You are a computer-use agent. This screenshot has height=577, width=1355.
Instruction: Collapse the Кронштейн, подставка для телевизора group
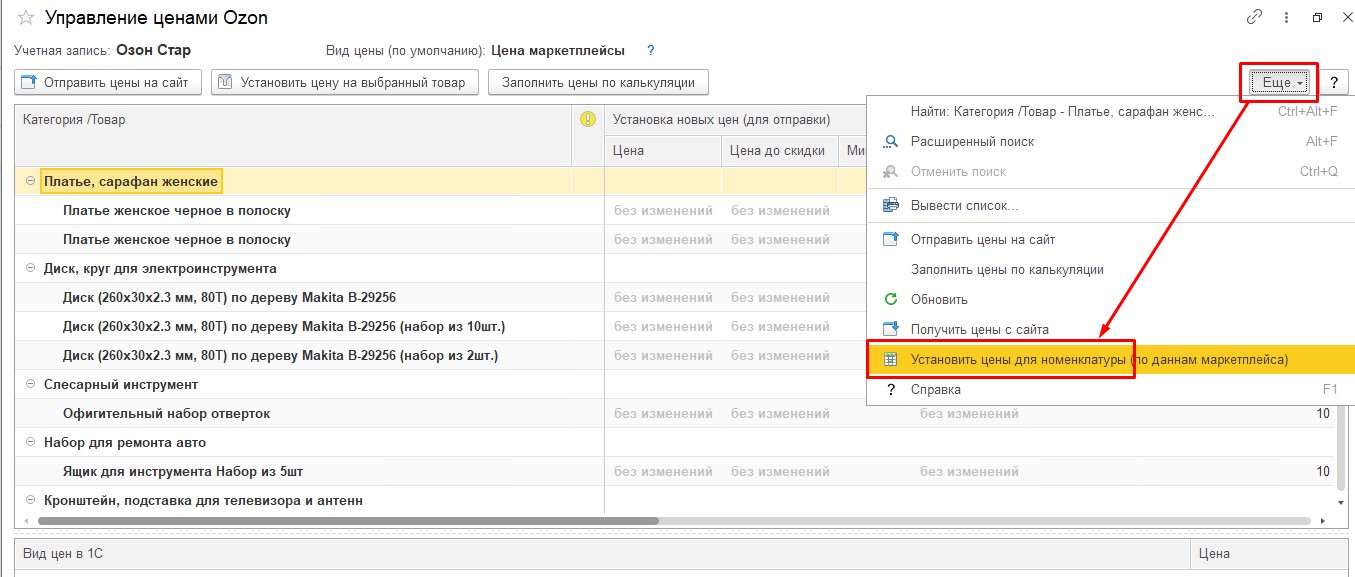tap(30, 501)
